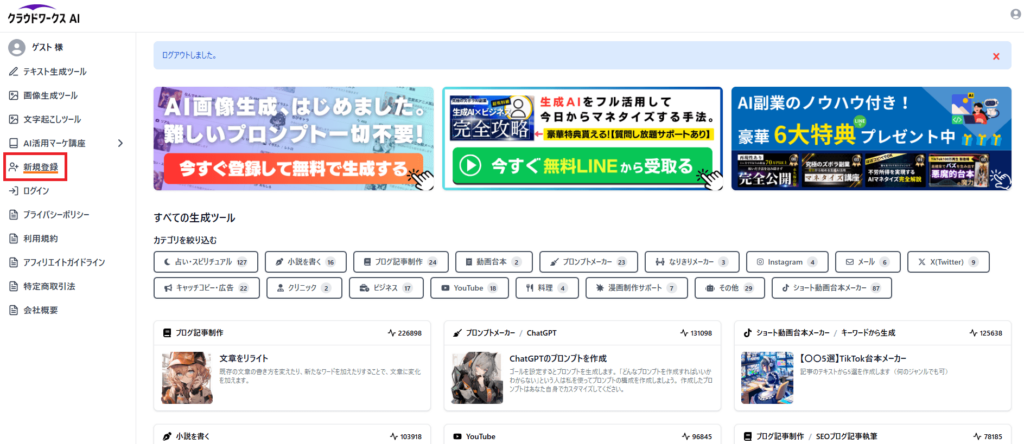This screenshot has width=1024, height=444.
Task: Filter by ショート動画台本メーカー category chip
Action: (x=831, y=287)
